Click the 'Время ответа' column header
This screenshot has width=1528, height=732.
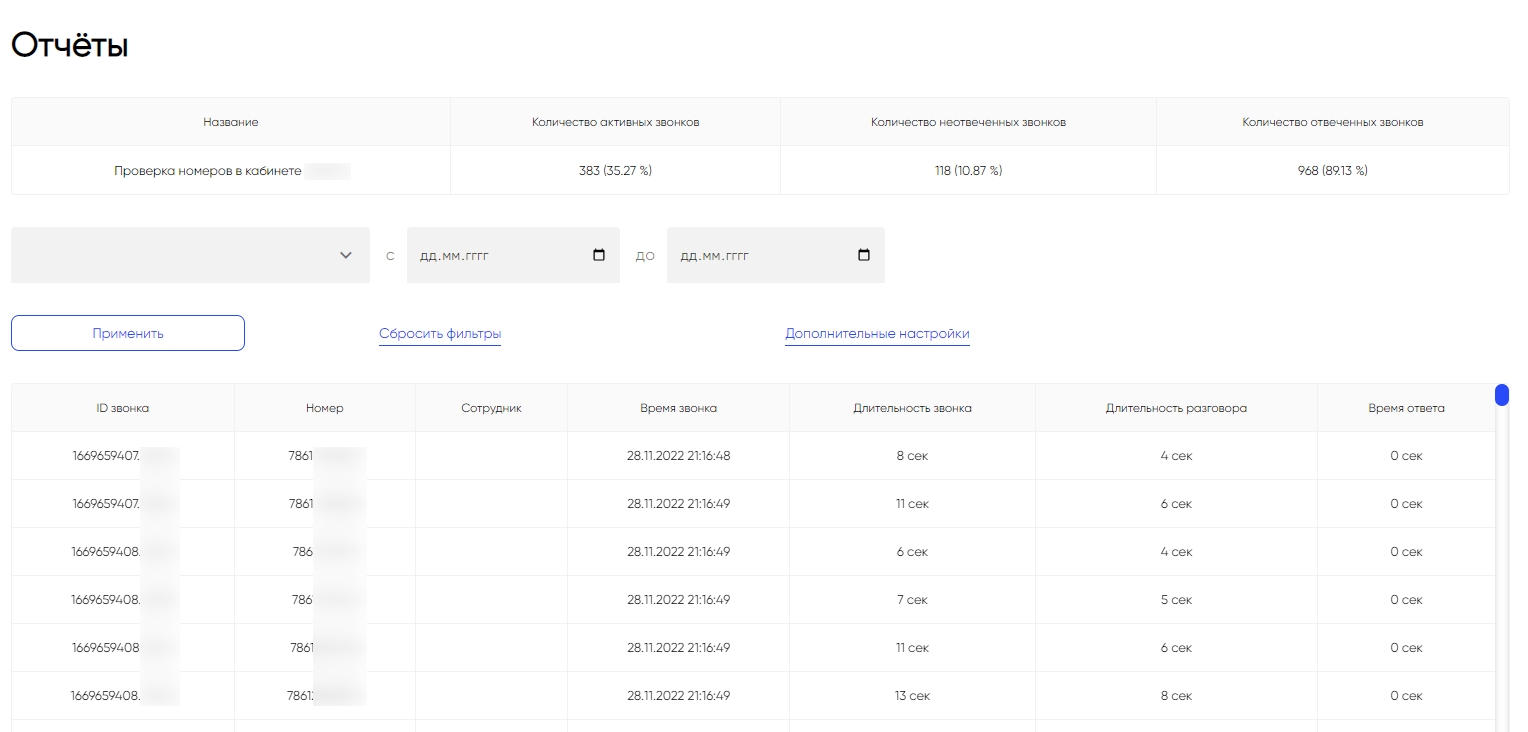[x=1406, y=408]
